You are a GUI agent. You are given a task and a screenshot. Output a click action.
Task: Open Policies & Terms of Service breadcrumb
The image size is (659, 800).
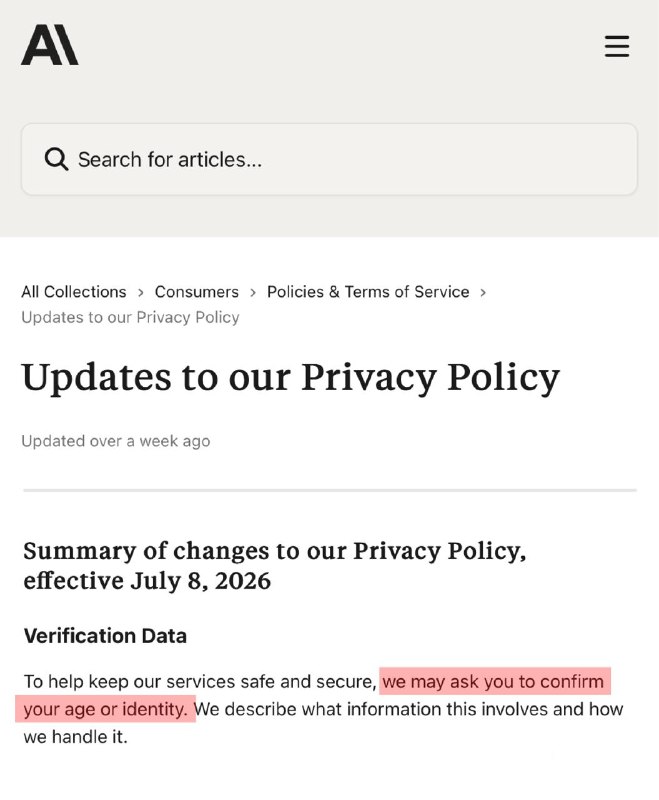pyautogui.click(x=368, y=292)
